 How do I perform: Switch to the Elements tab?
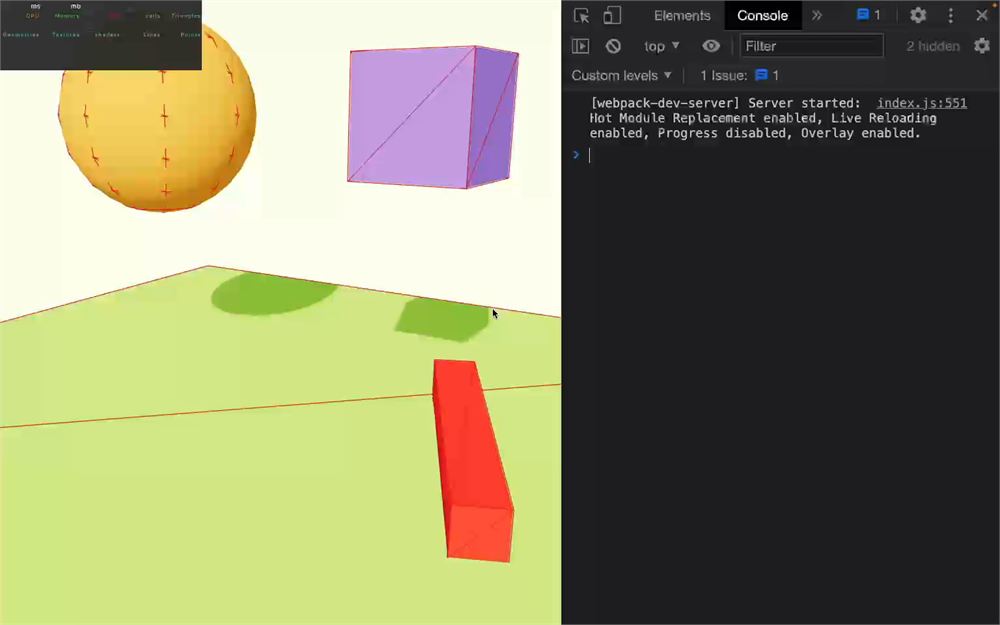pos(682,15)
